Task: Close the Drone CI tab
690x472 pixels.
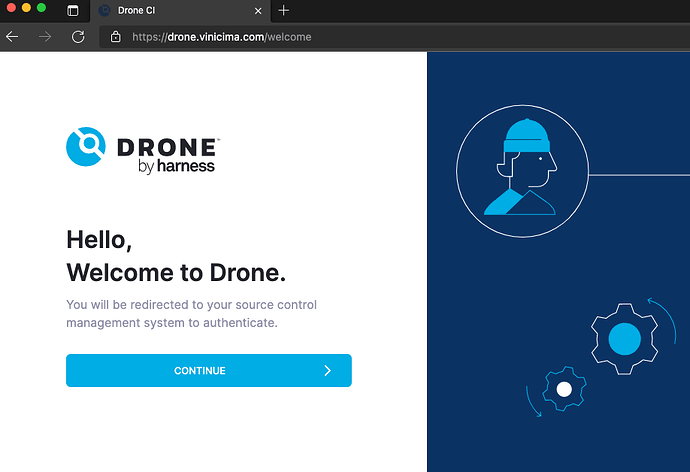Action: 258,10
